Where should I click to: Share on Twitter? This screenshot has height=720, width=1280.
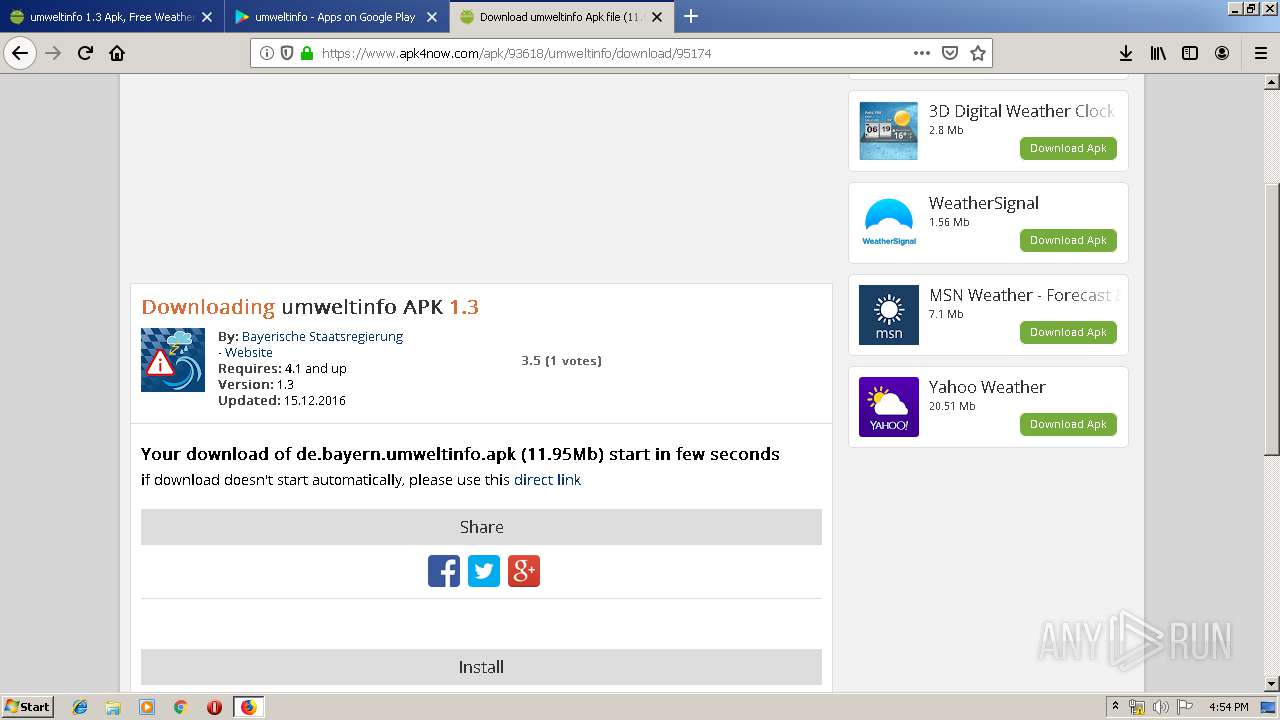pos(484,571)
